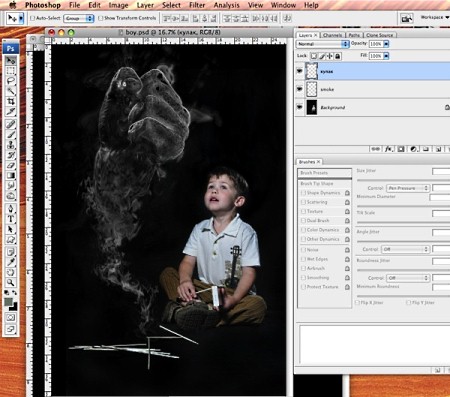Viewport: 450px width, 397px height.
Task: Enable Scattering checkbox
Action: coord(303,202)
